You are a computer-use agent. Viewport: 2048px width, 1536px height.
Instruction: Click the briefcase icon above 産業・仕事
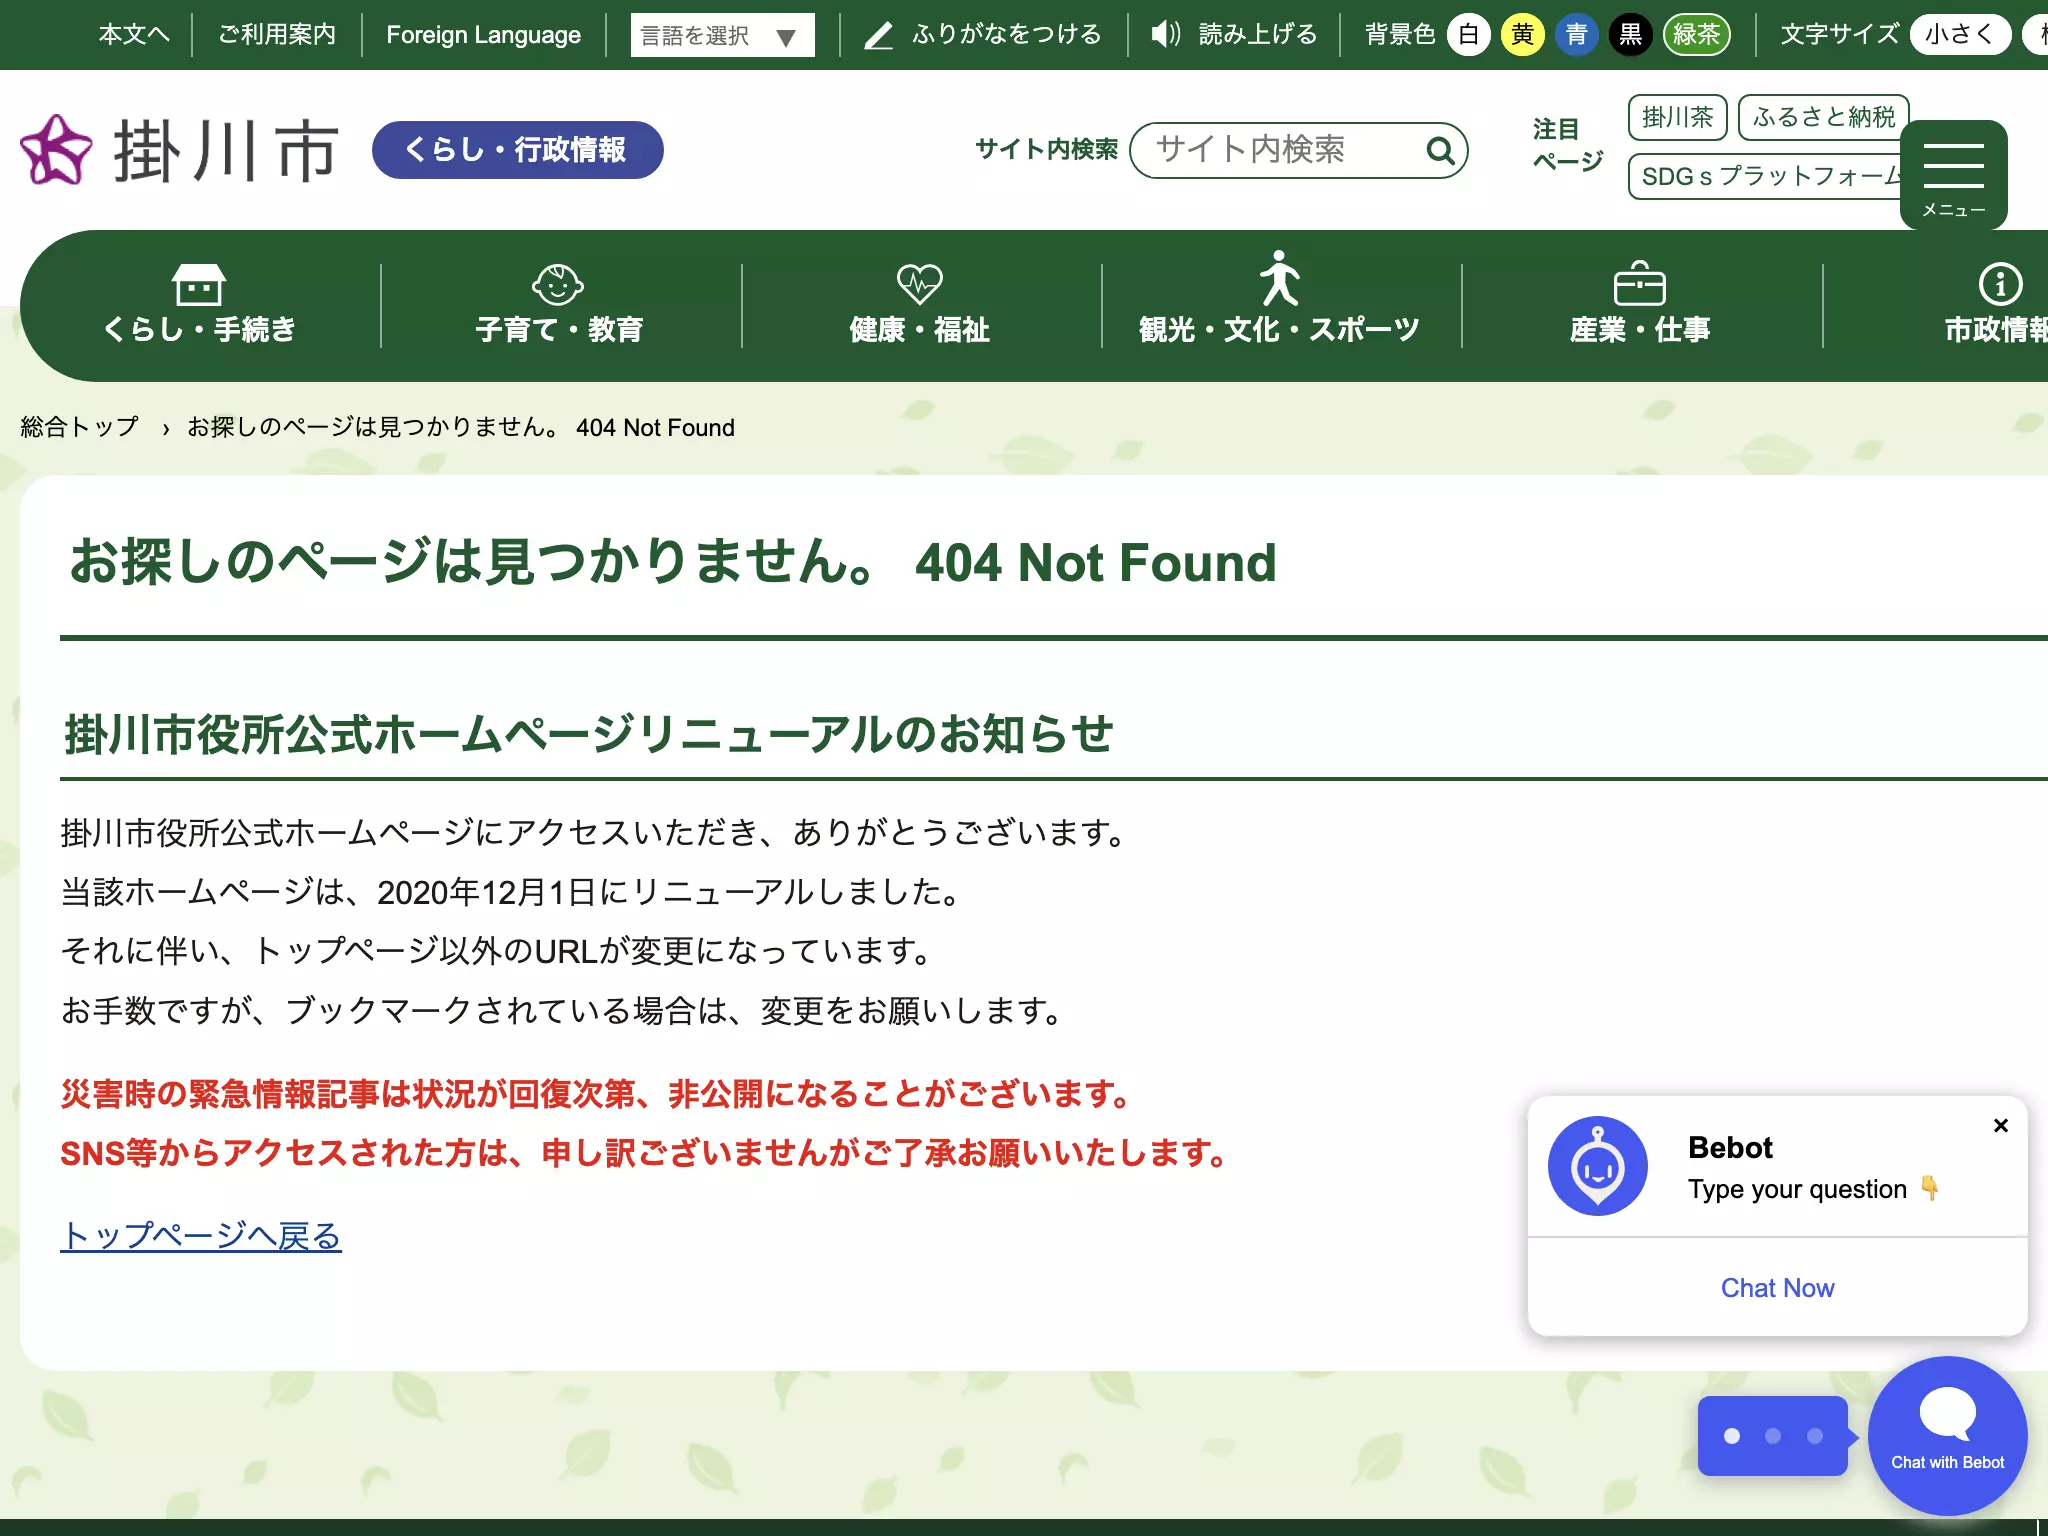[x=1640, y=283]
